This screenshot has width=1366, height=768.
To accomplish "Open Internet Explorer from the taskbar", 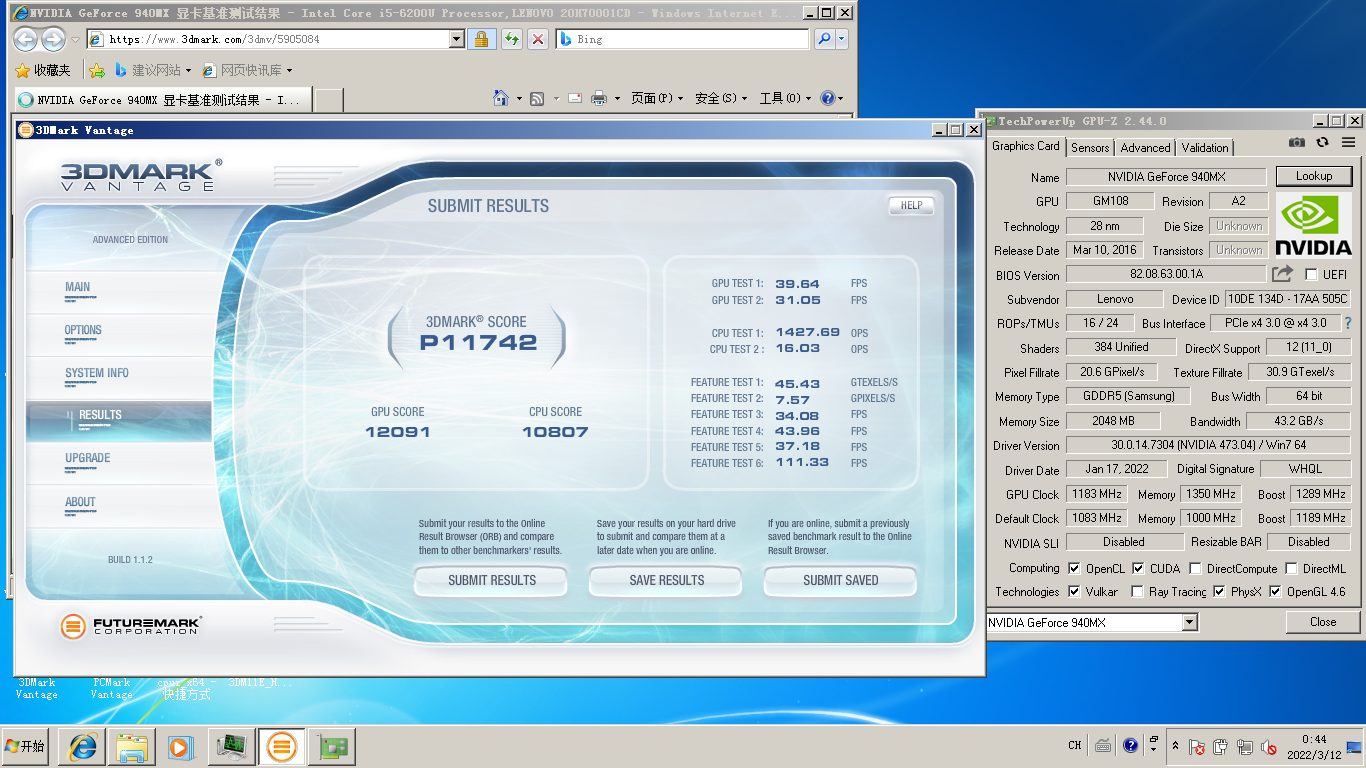I will point(82,747).
